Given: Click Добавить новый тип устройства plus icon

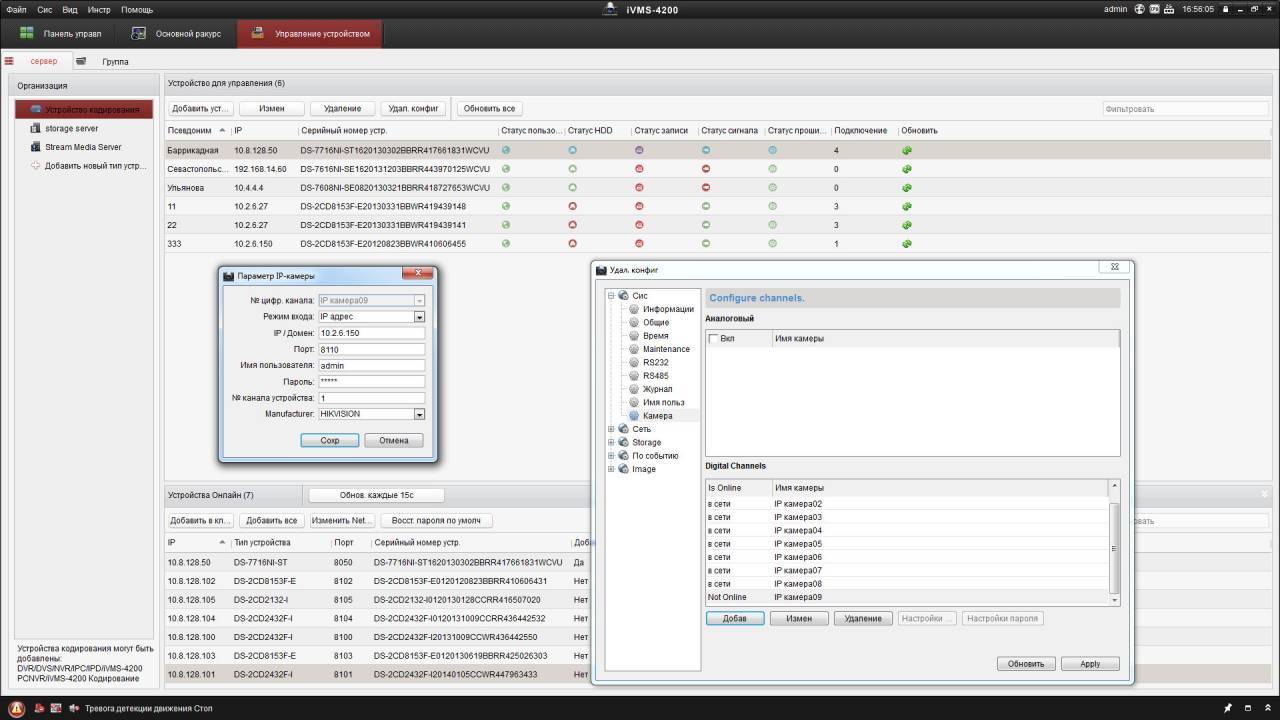Looking at the screenshot, I should click(x=36, y=166).
